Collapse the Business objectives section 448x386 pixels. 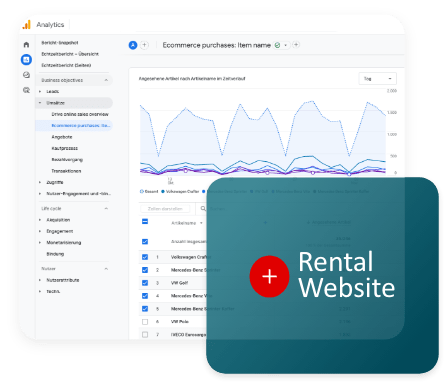(x=106, y=80)
